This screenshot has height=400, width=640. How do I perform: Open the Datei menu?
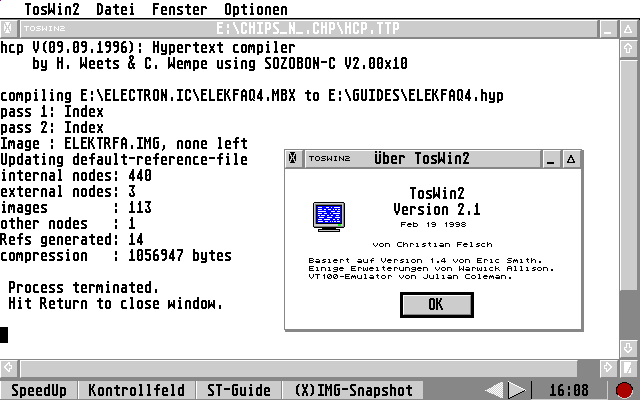(x=116, y=9)
